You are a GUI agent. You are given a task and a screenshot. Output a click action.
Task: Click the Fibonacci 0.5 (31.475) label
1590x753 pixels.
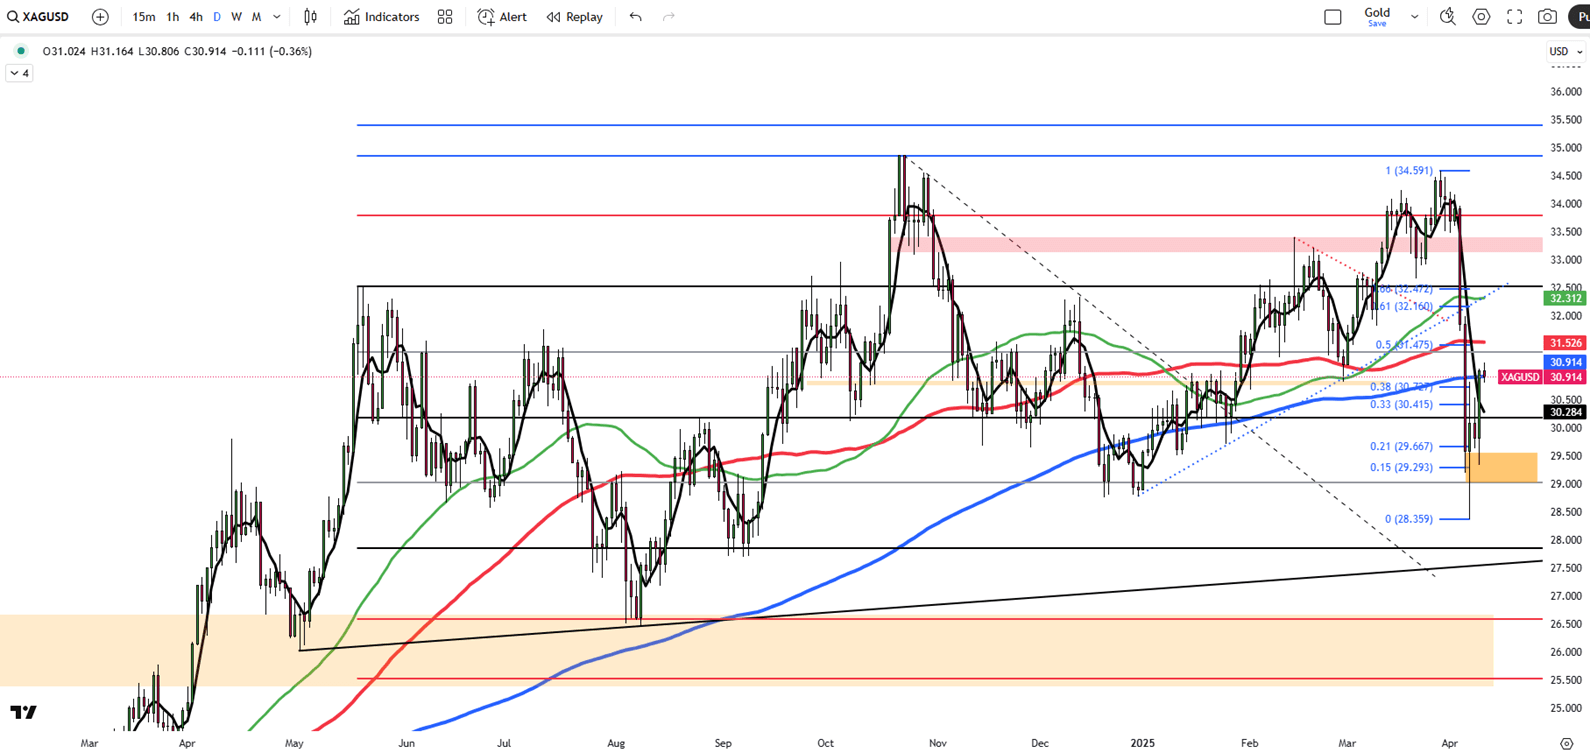(x=1404, y=345)
